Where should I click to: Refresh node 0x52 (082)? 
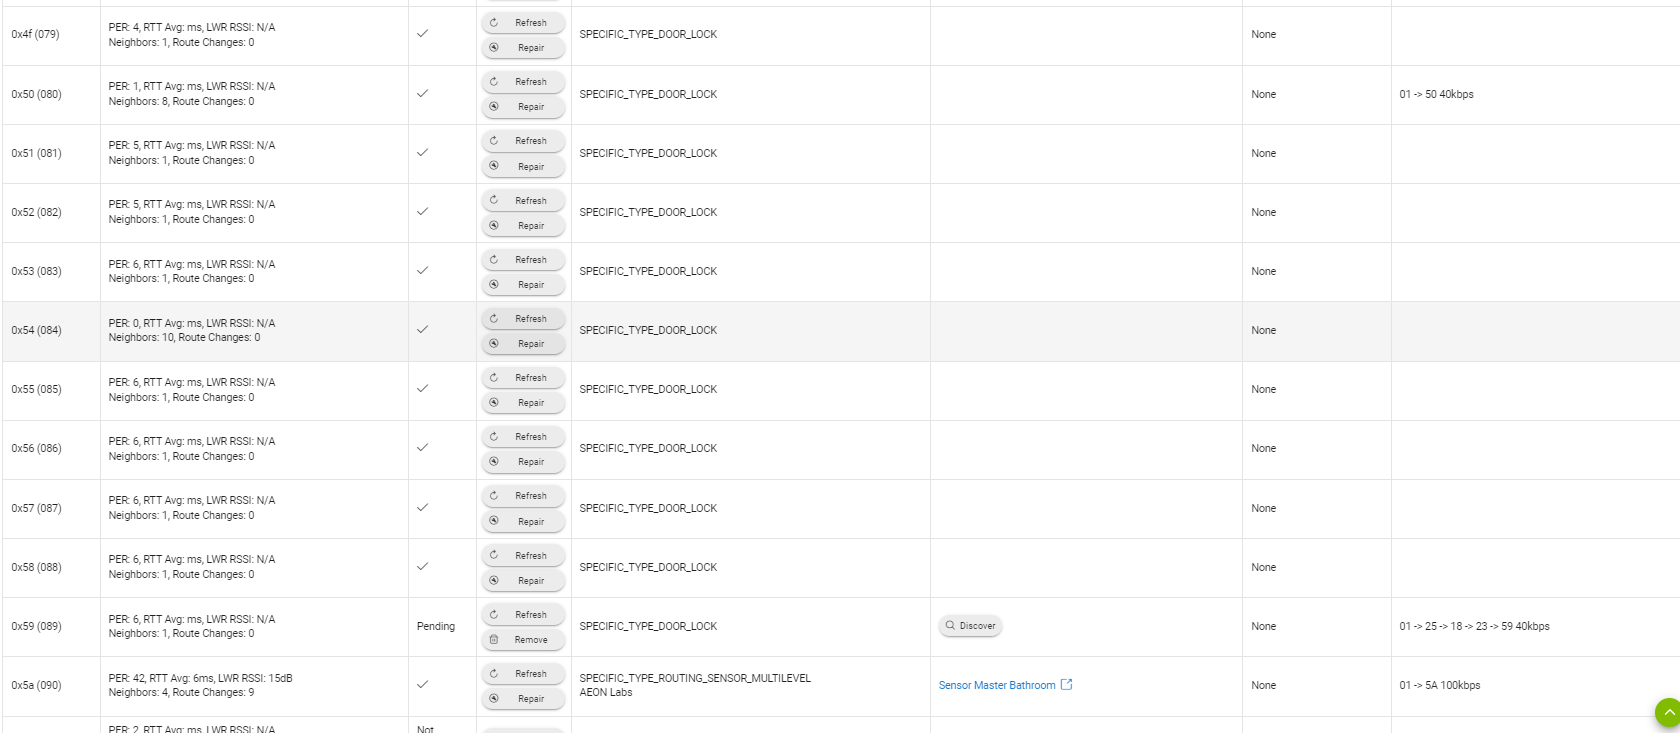[x=523, y=200]
